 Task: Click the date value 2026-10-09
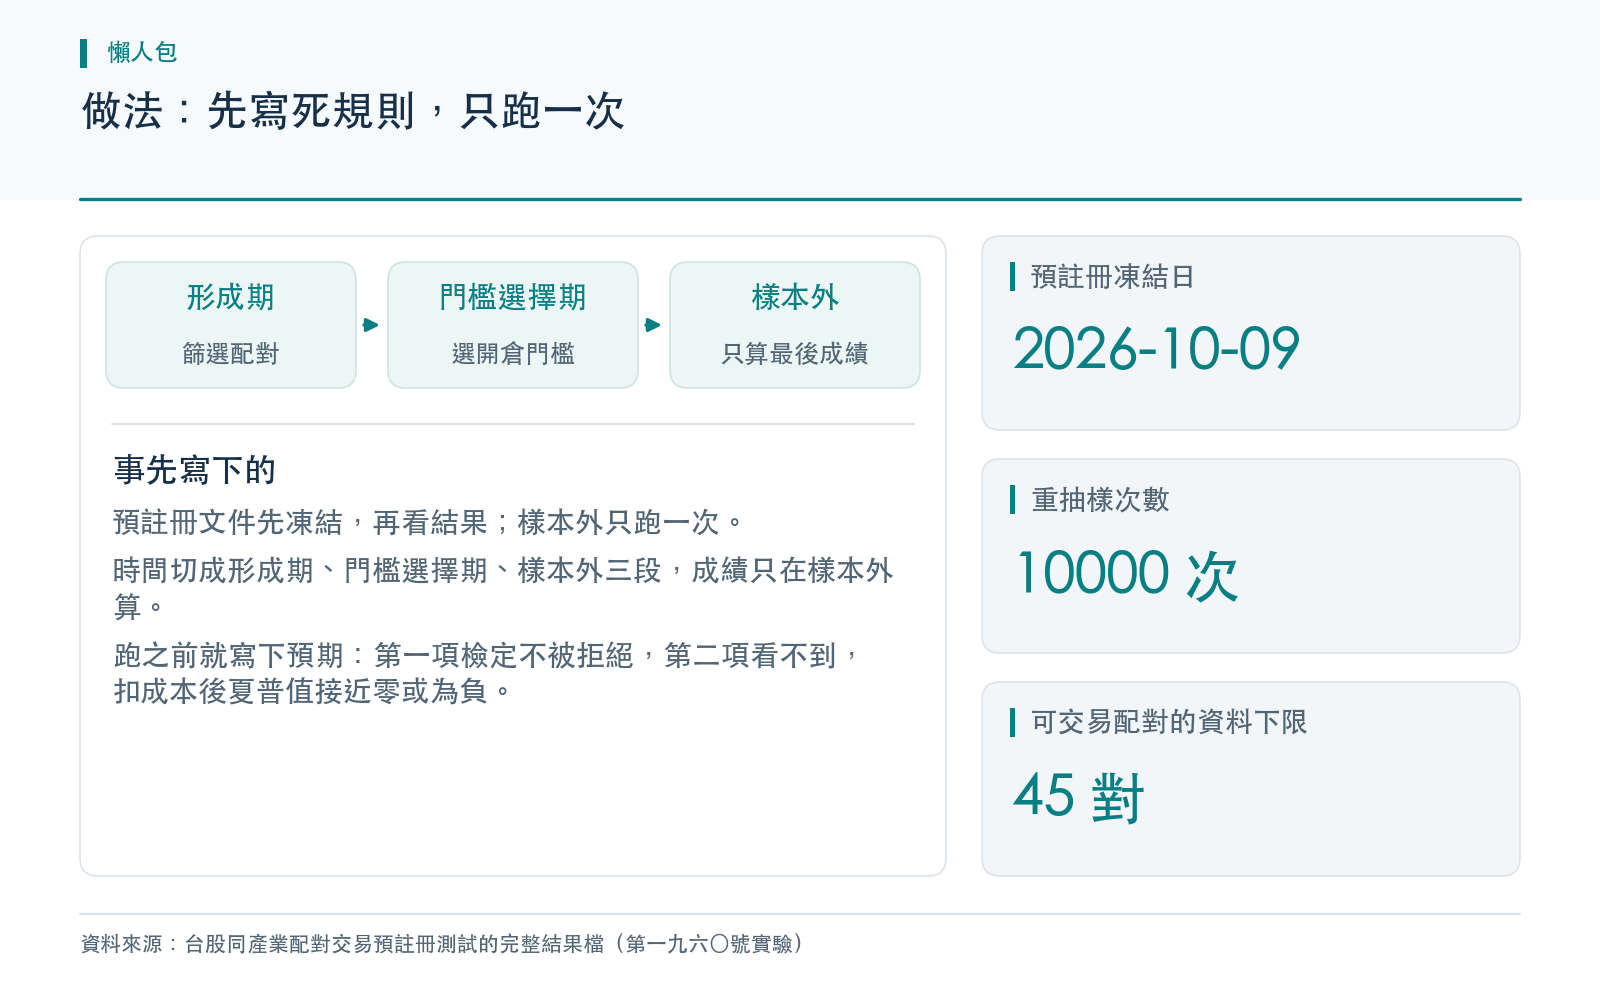(1156, 349)
